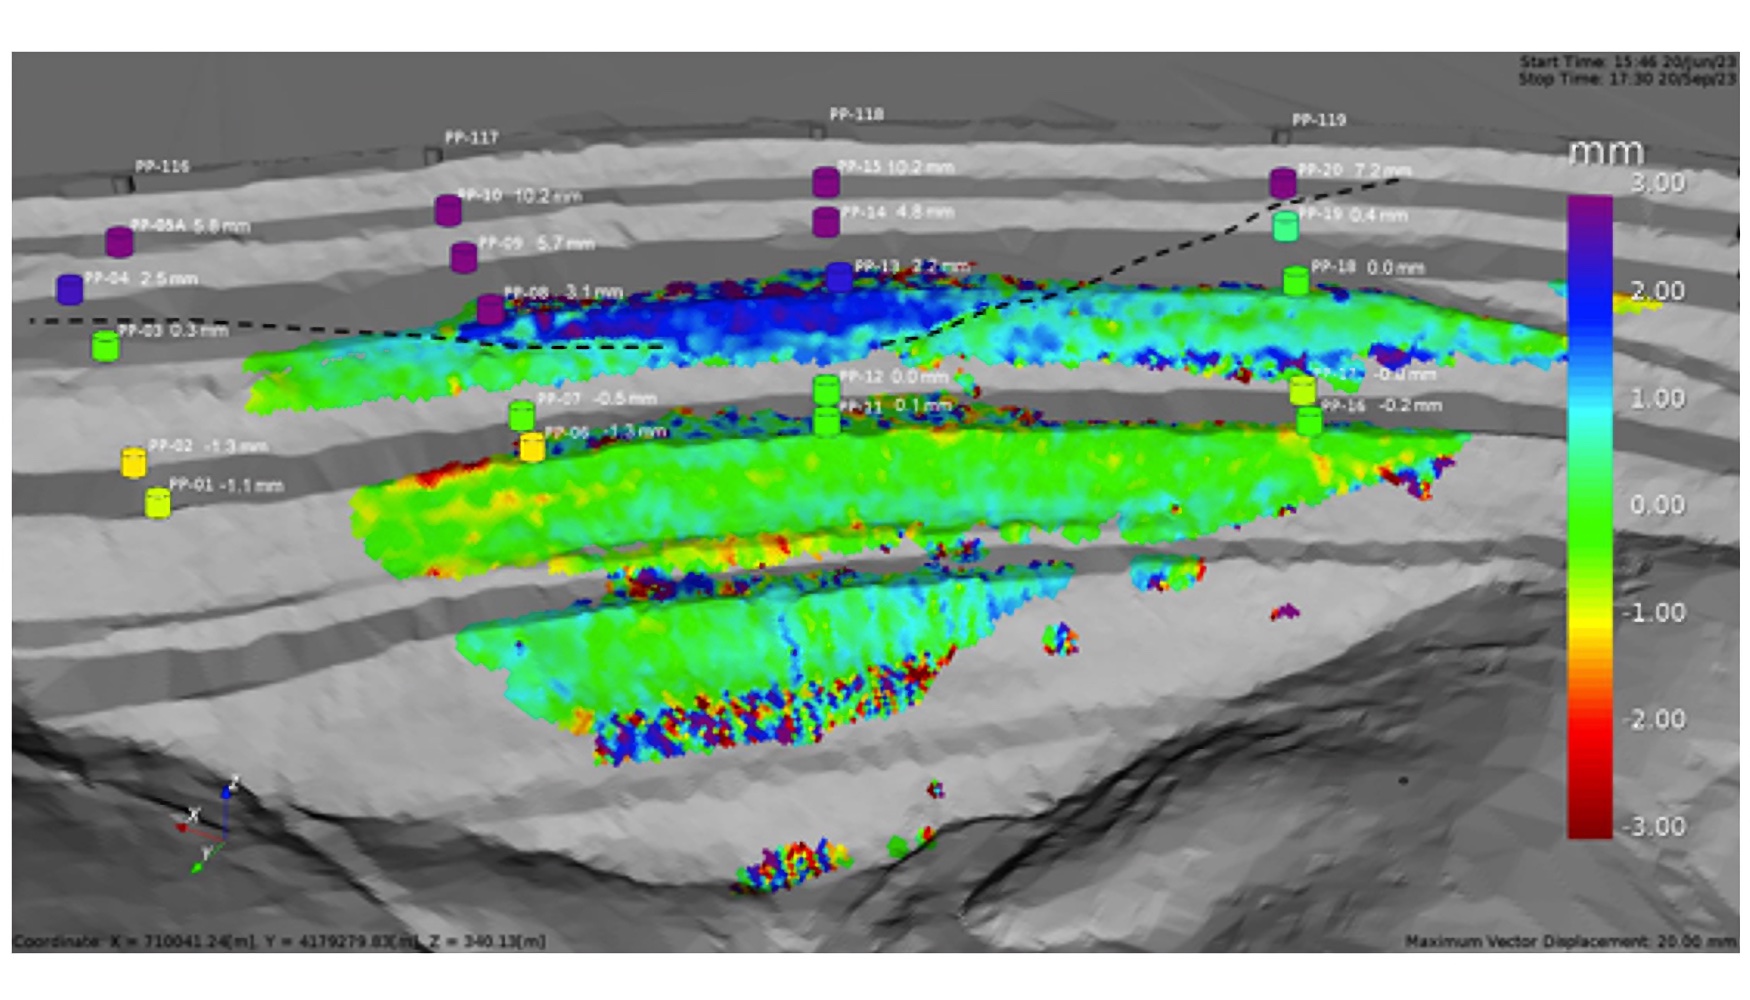Viewport: 1750px width, 1000px height.
Task: Click the PP-14 purple prism marker
Action: [825, 221]
